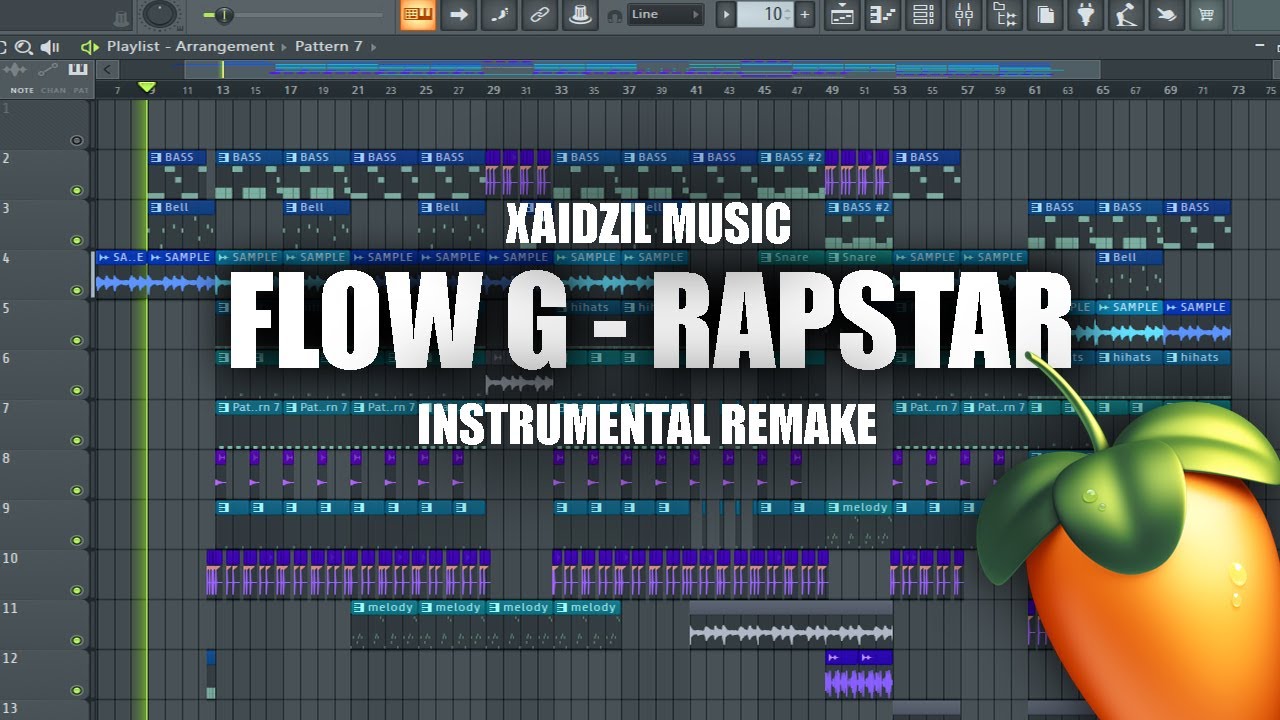Image resolution: width=1280 pixels, height=720 pixels.
Task: Click the touch controller hand icon
Action: click(x=1167, y=14)
